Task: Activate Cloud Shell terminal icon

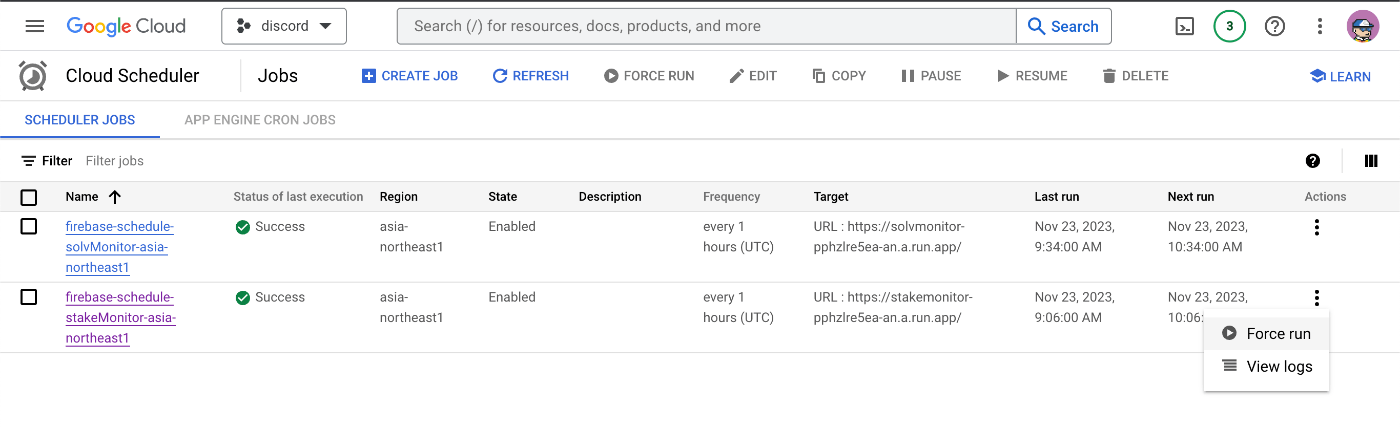Action: click(x=1184, y=26)
